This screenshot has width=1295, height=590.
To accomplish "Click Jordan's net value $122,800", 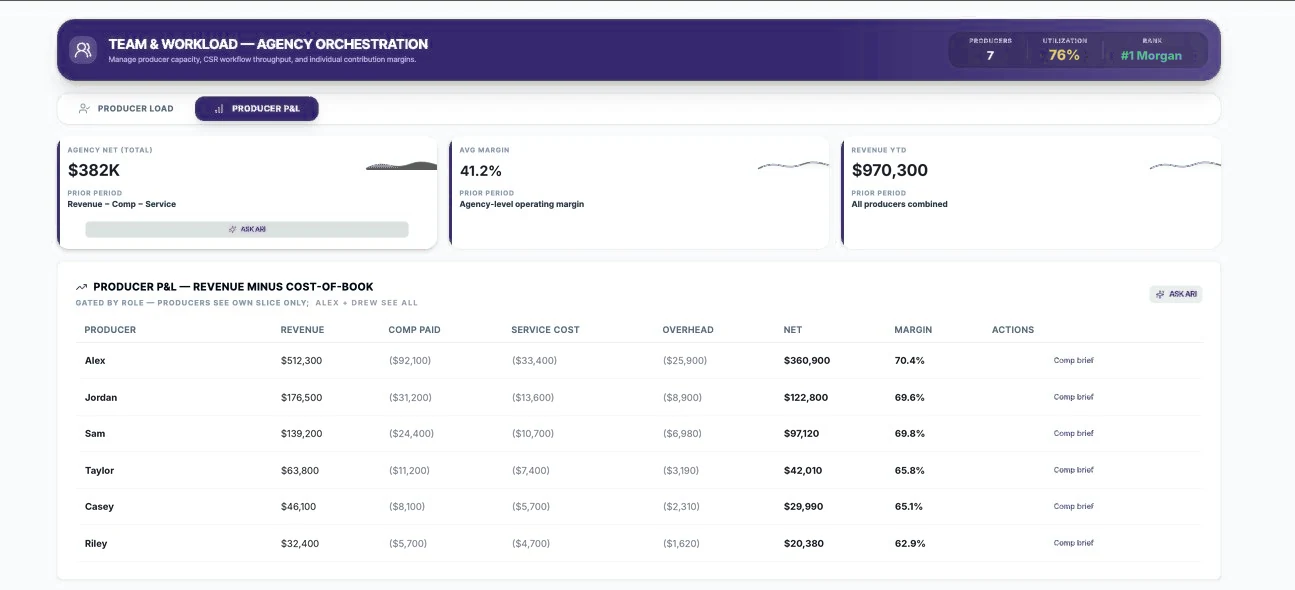I will pyautogui.click(x=806, y=397).
